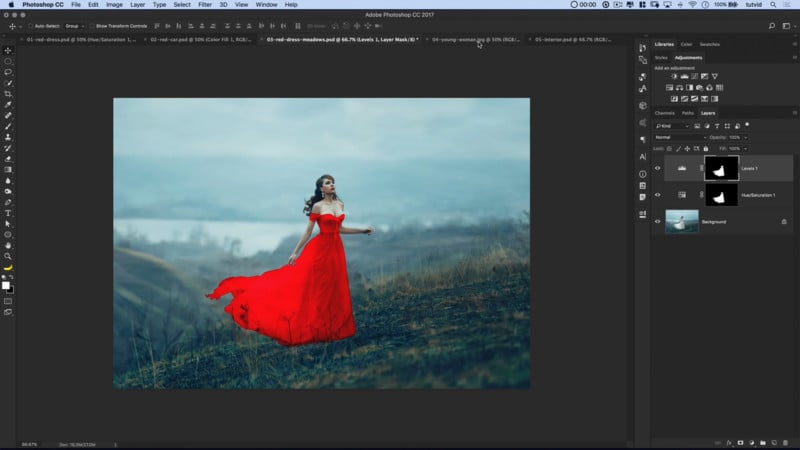Toggle lock all padlock icon
Image resolution: width=800 pixels, height=450 pixels.
(x=706, y=148)
